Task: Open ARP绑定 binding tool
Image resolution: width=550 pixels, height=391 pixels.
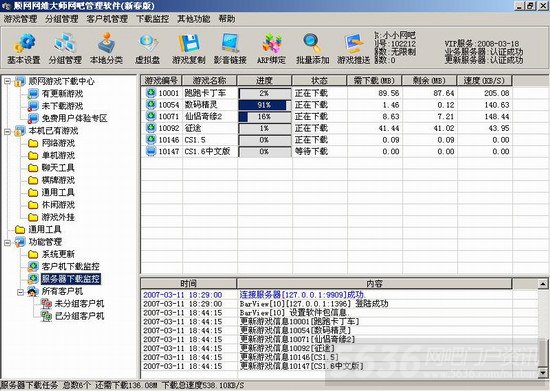Action: click(271, 44)
